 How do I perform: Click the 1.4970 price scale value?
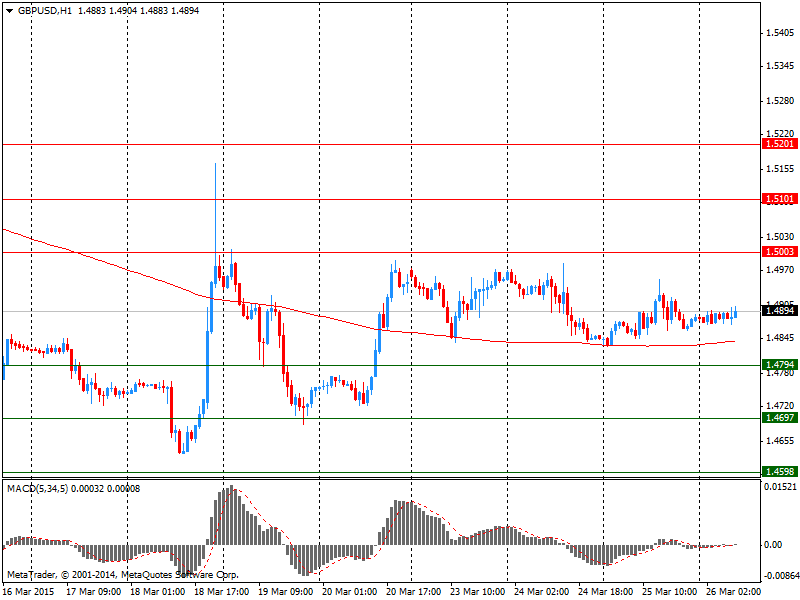[780, 270]
